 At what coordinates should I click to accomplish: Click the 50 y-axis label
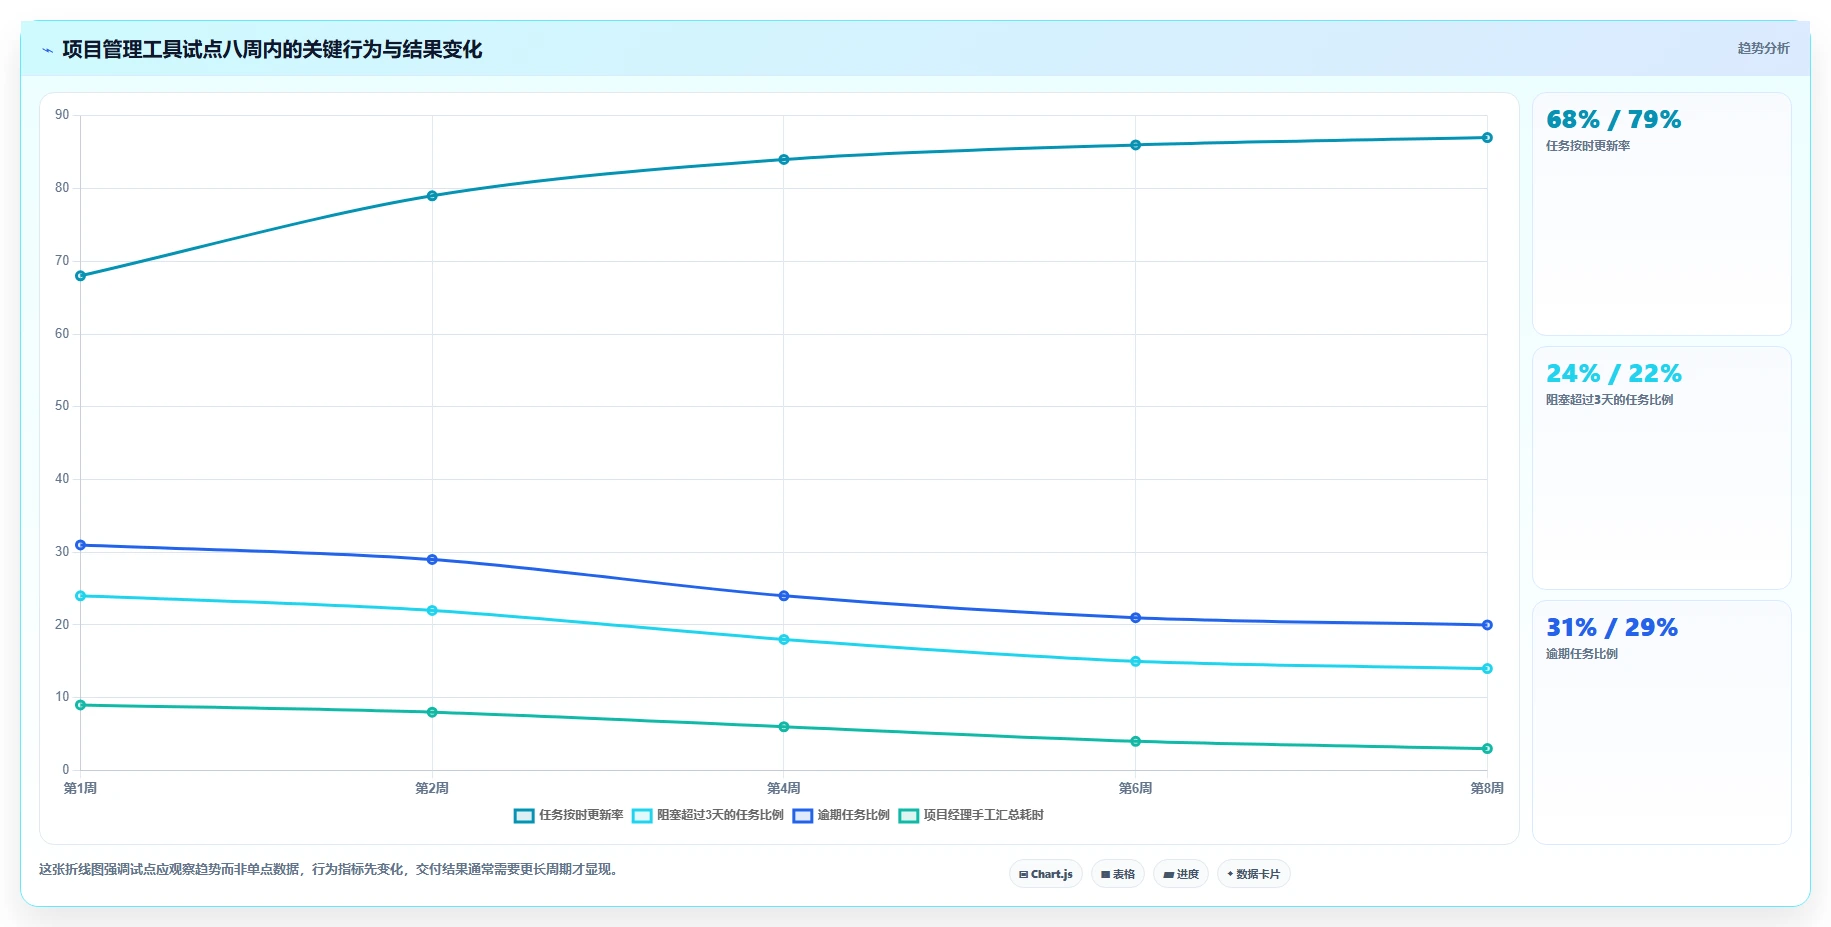(x=62, y=406)
